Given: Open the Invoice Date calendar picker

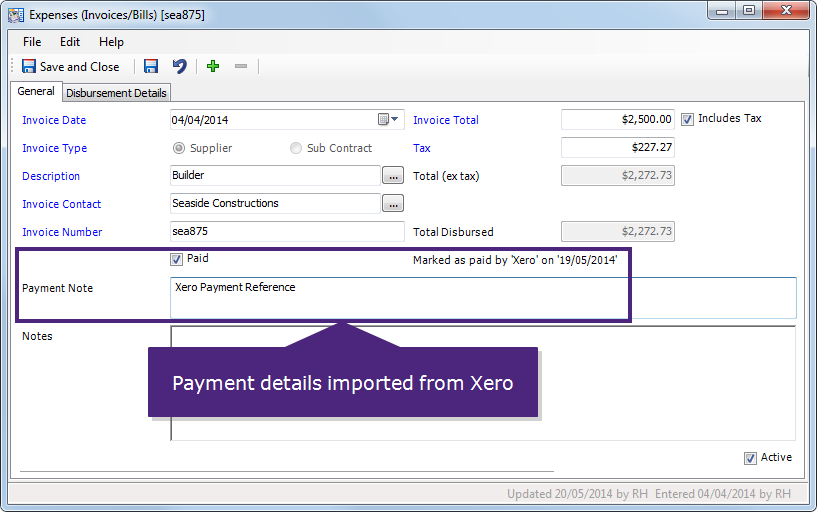Looking at the screenshot, I should 388,120.
